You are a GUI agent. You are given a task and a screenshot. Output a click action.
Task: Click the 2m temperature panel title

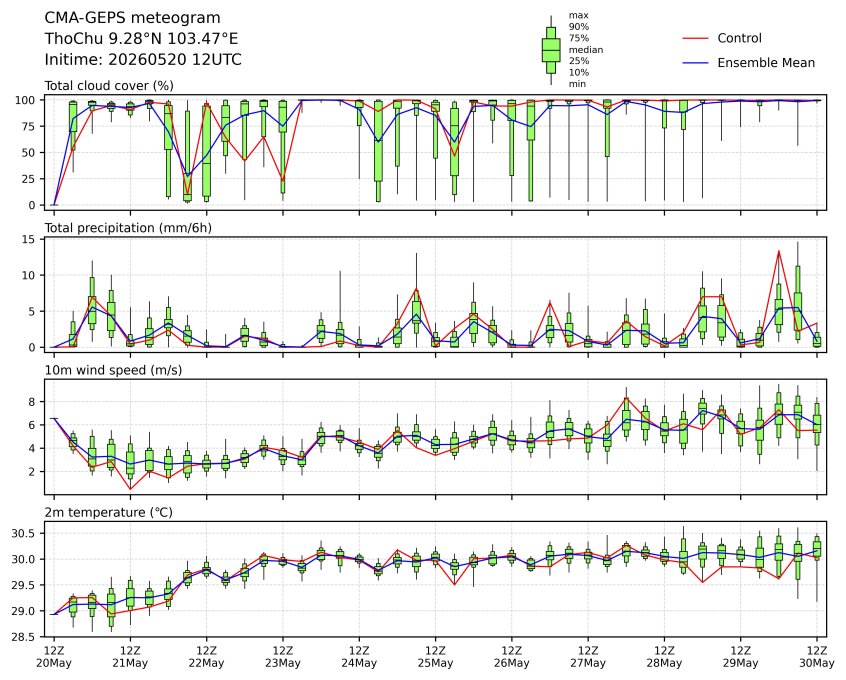click(x=108, y=512)
